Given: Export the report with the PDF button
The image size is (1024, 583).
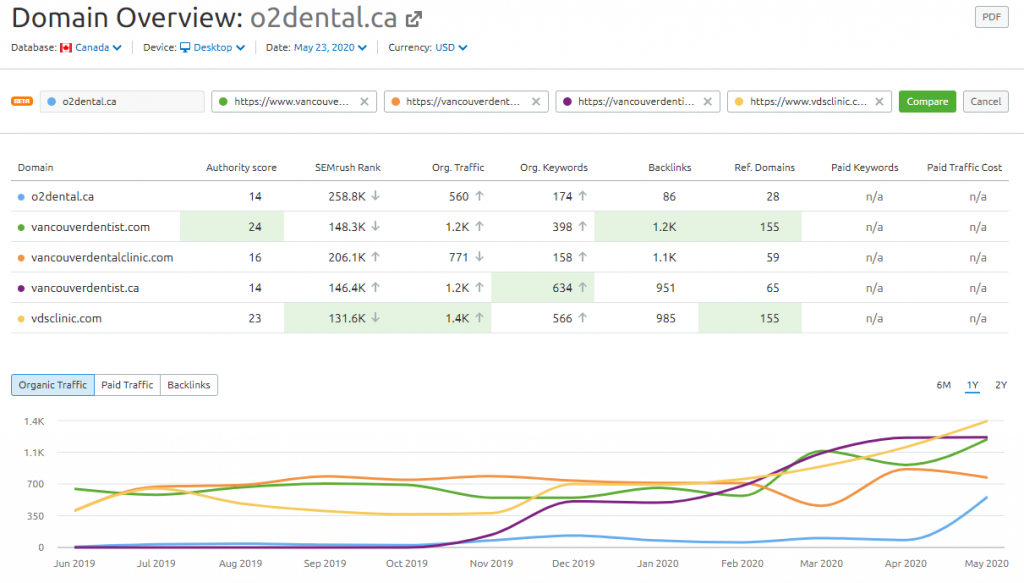Looking at the screenshot, I should [991, 17].
